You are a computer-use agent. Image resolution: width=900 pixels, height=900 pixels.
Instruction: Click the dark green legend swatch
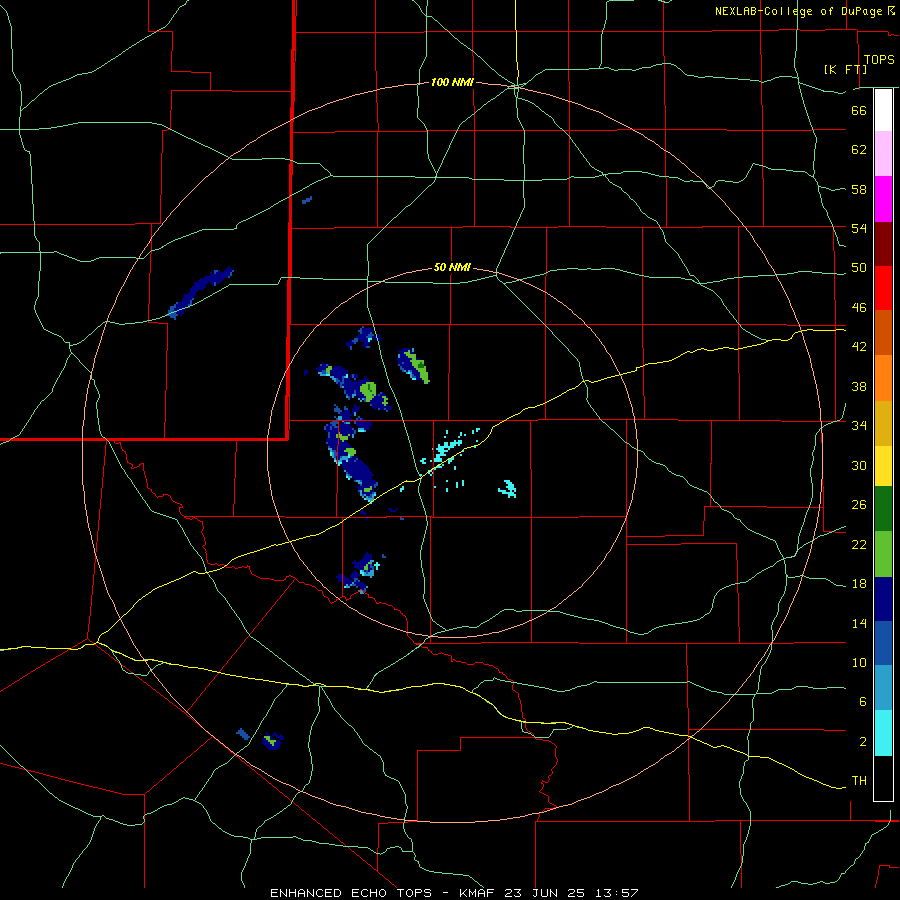tap(883, 509)
